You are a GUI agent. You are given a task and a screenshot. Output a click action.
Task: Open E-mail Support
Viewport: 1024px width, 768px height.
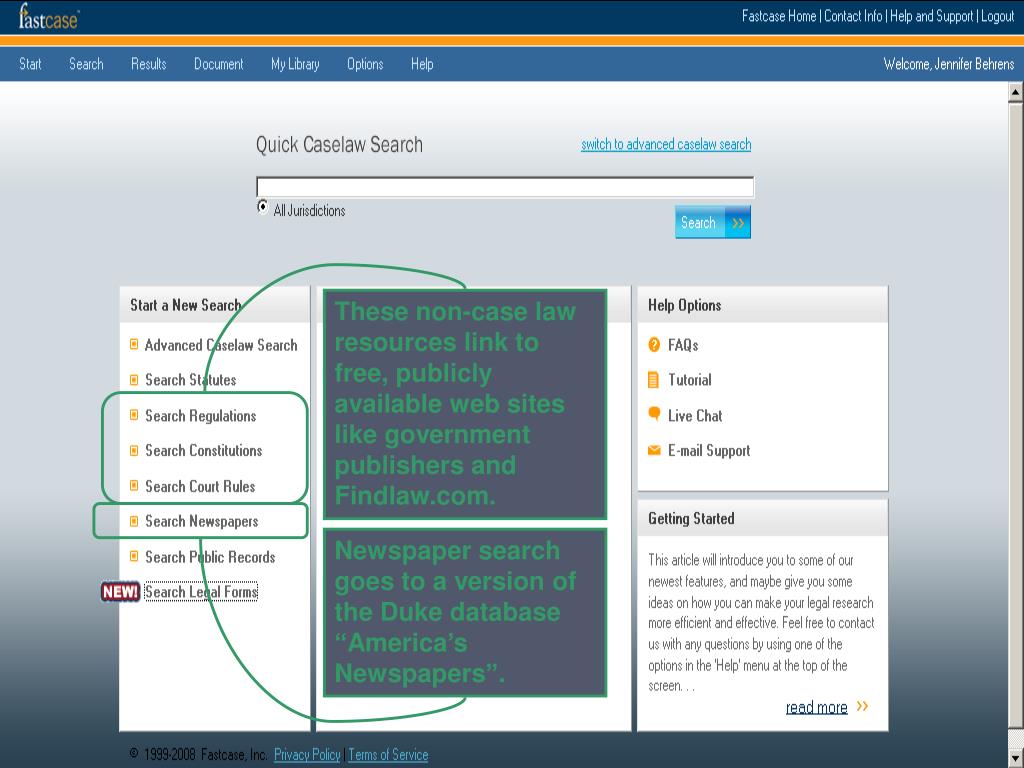(x=709, y=451)
